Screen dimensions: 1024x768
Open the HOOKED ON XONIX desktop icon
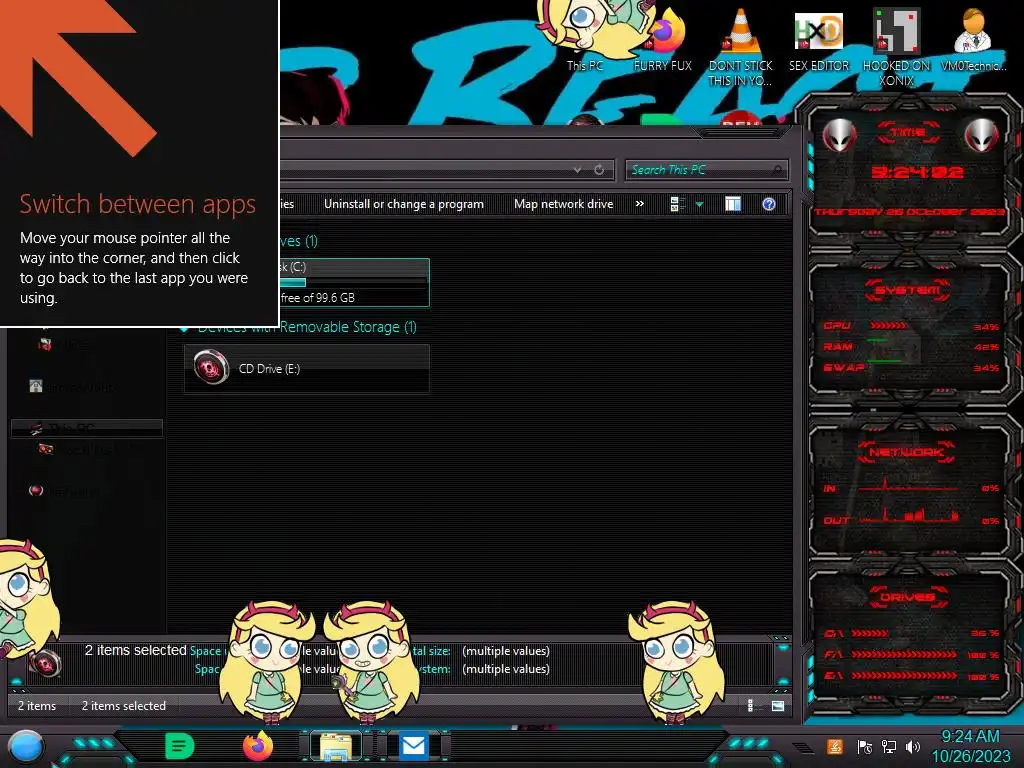click(896, 47)
